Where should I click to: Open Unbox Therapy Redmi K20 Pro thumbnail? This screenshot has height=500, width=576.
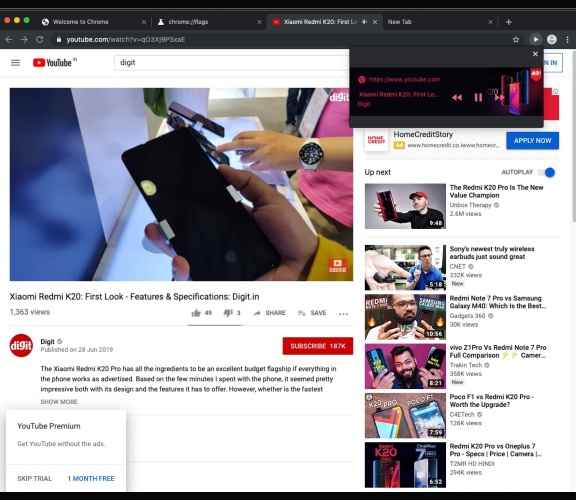click(405, 206)
